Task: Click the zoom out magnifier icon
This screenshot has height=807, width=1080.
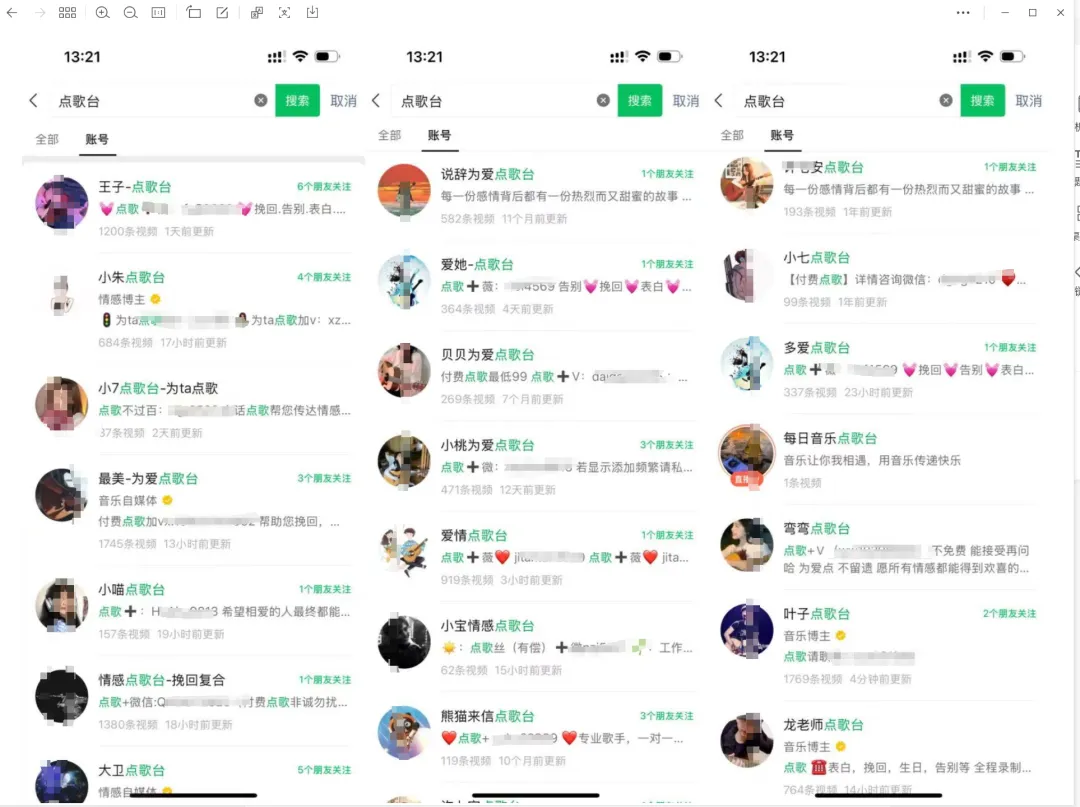Action: (x=130, y=12)
